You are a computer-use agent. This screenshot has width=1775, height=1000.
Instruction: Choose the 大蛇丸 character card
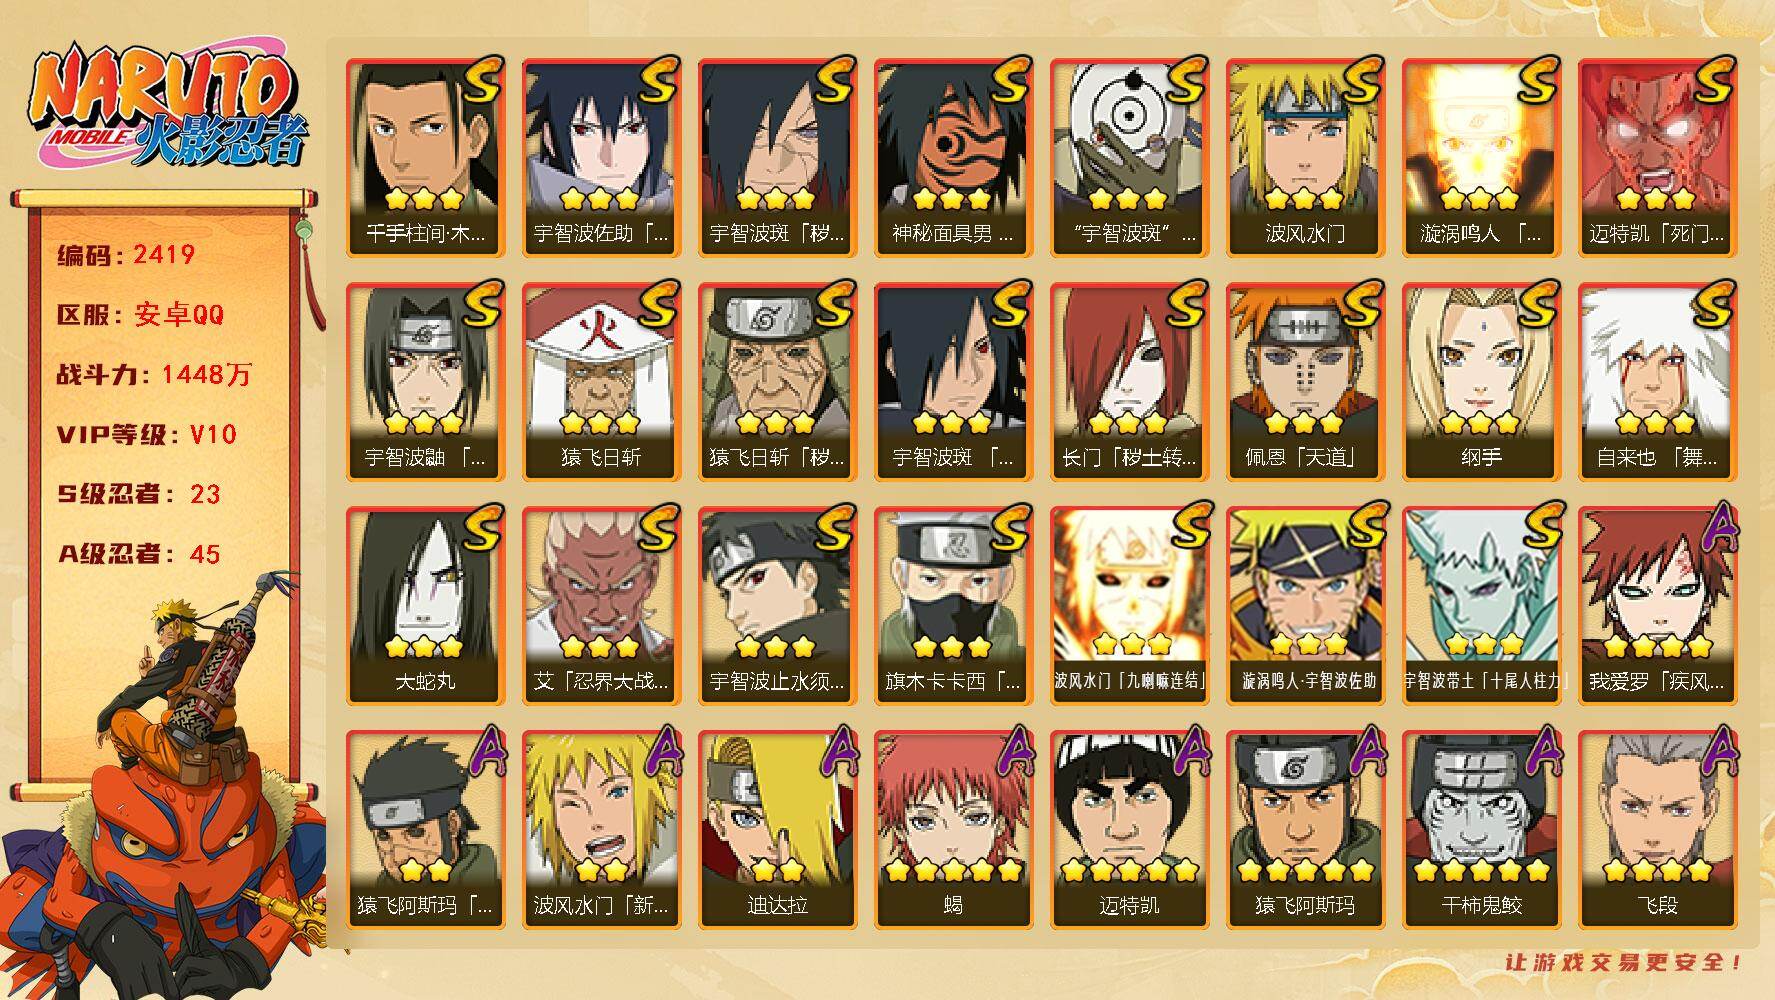click(x=425, y=605)
